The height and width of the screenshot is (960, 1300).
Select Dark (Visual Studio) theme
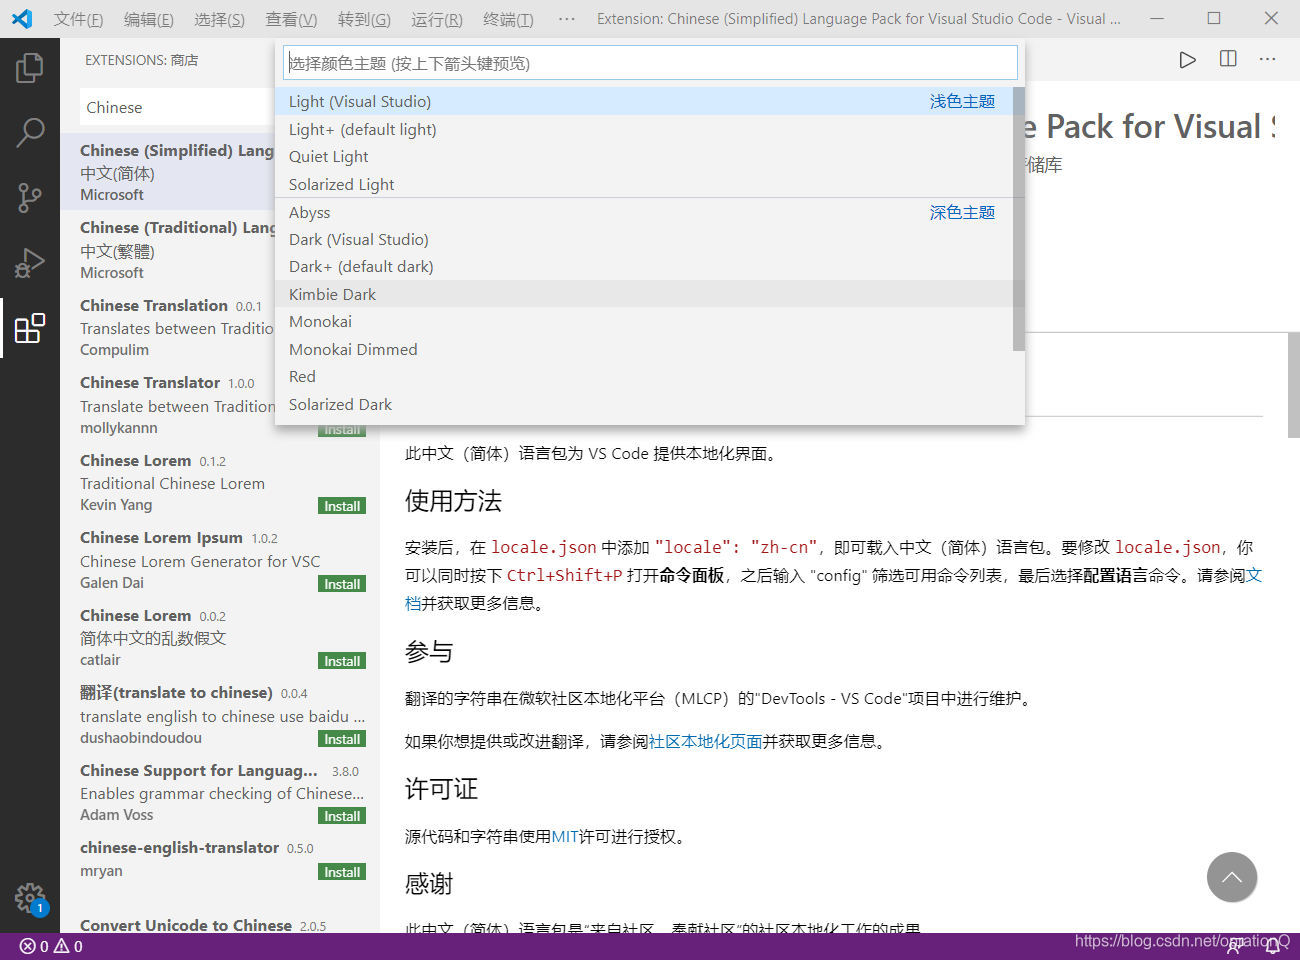click(x=644, y=239)
